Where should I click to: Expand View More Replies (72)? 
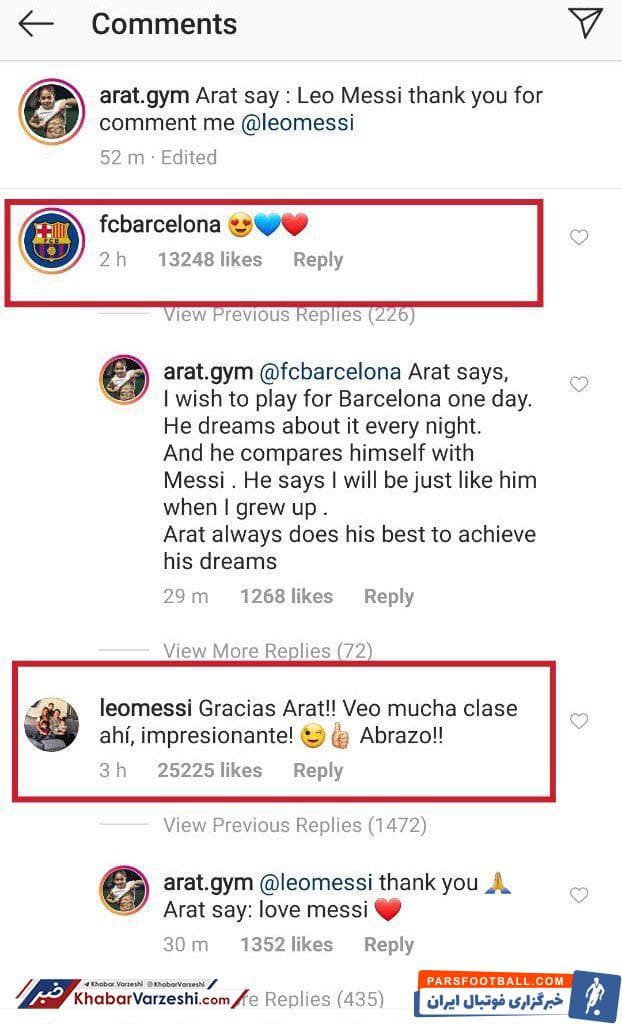(267, 651)
